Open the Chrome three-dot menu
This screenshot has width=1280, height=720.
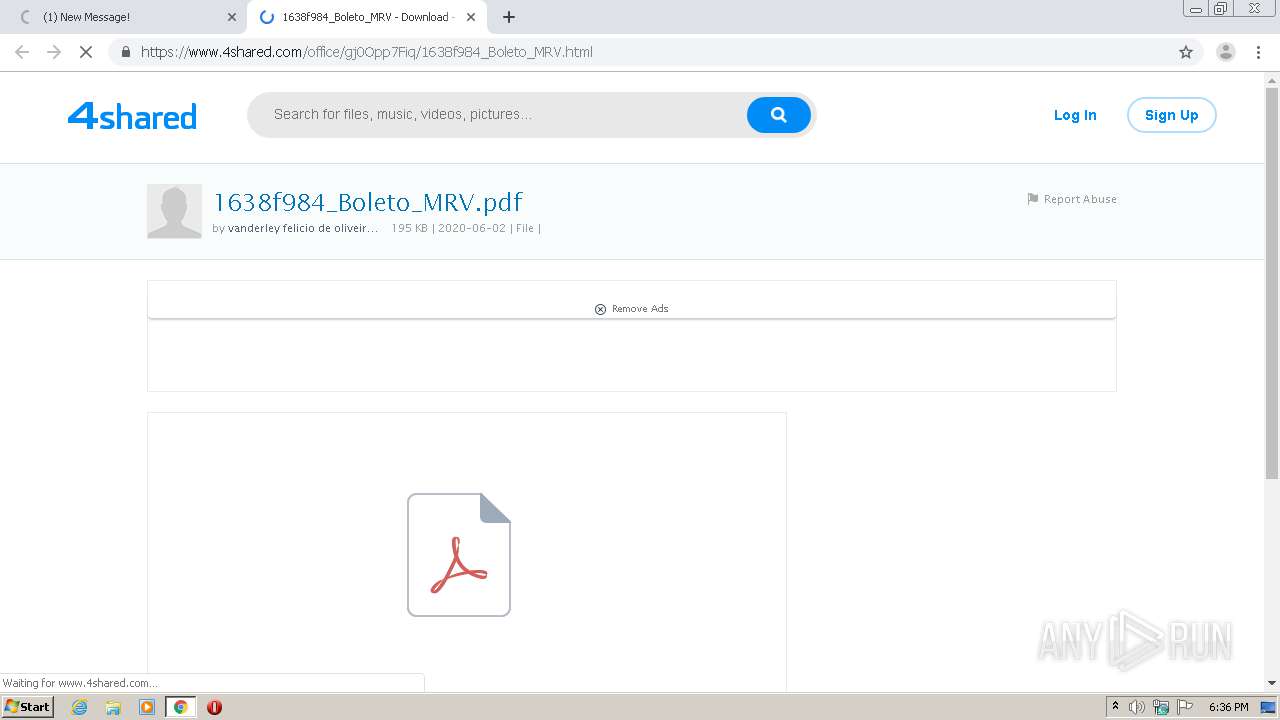[x=1258, y=52]
